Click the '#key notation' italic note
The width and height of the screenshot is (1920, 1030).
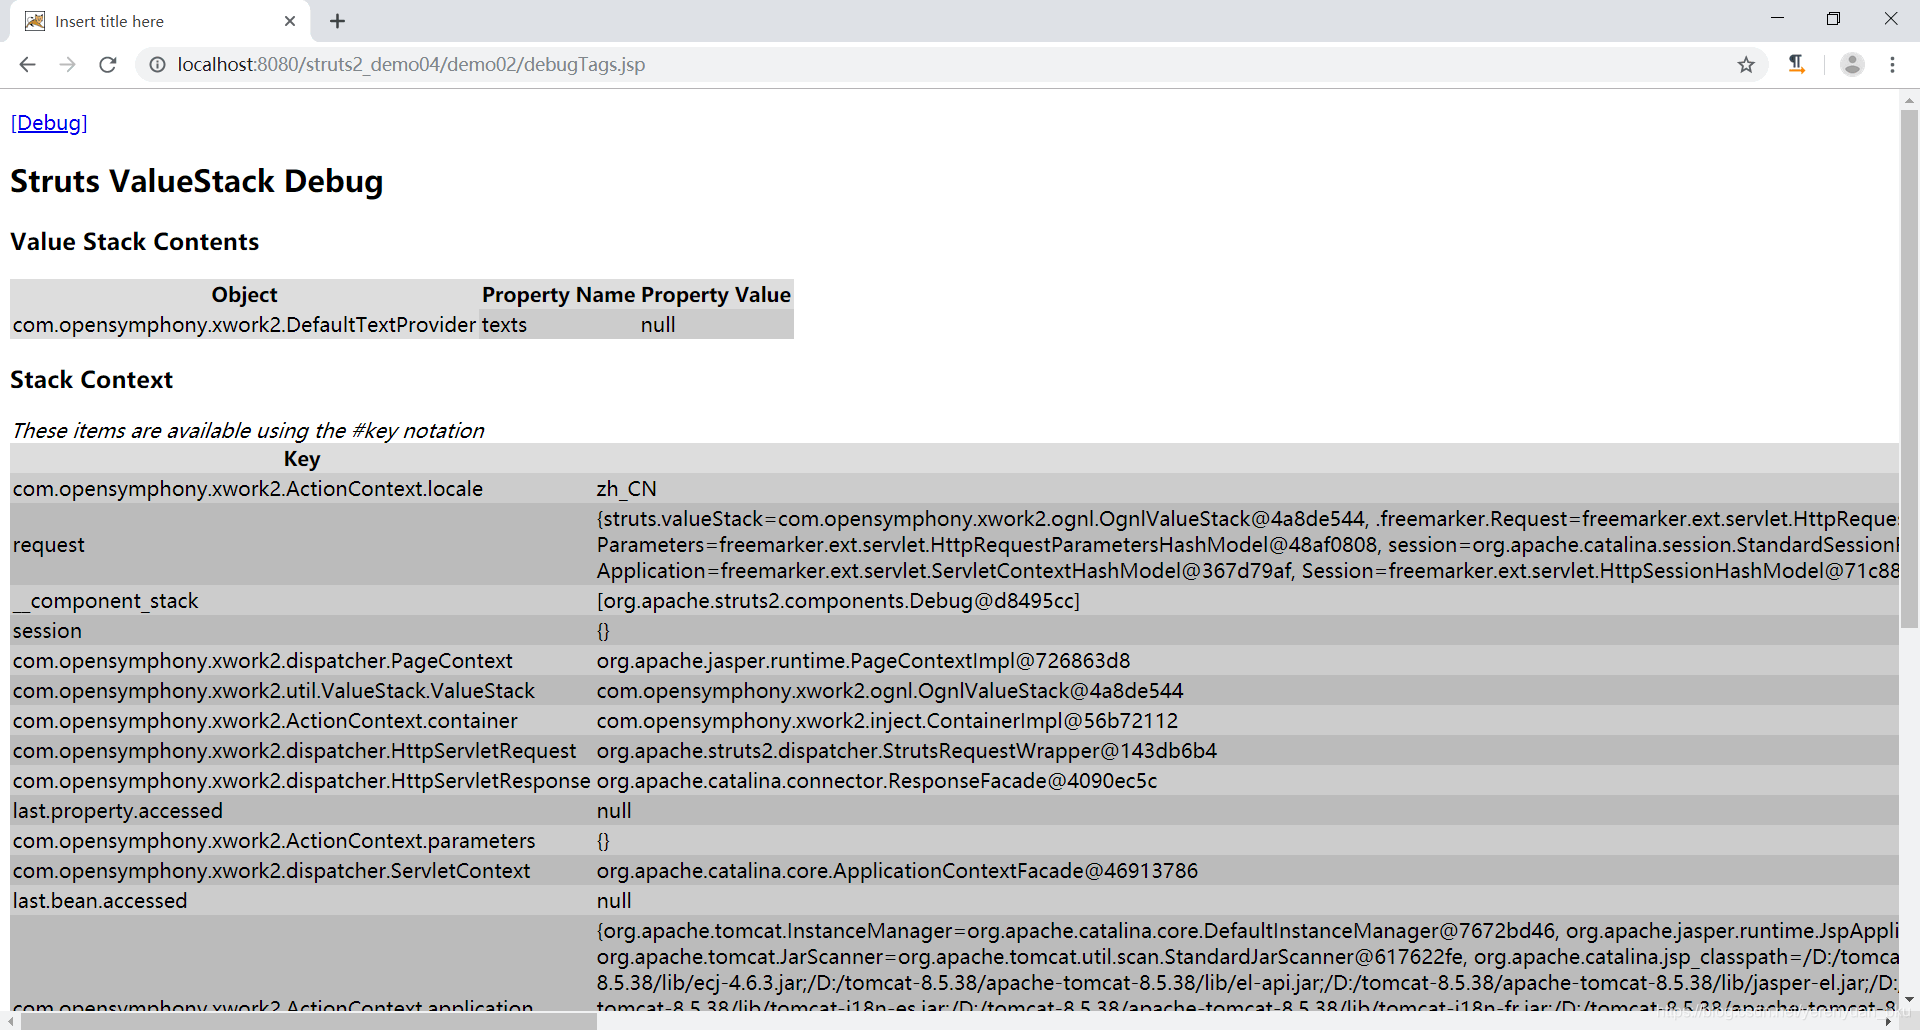click(x=248, y=431)
